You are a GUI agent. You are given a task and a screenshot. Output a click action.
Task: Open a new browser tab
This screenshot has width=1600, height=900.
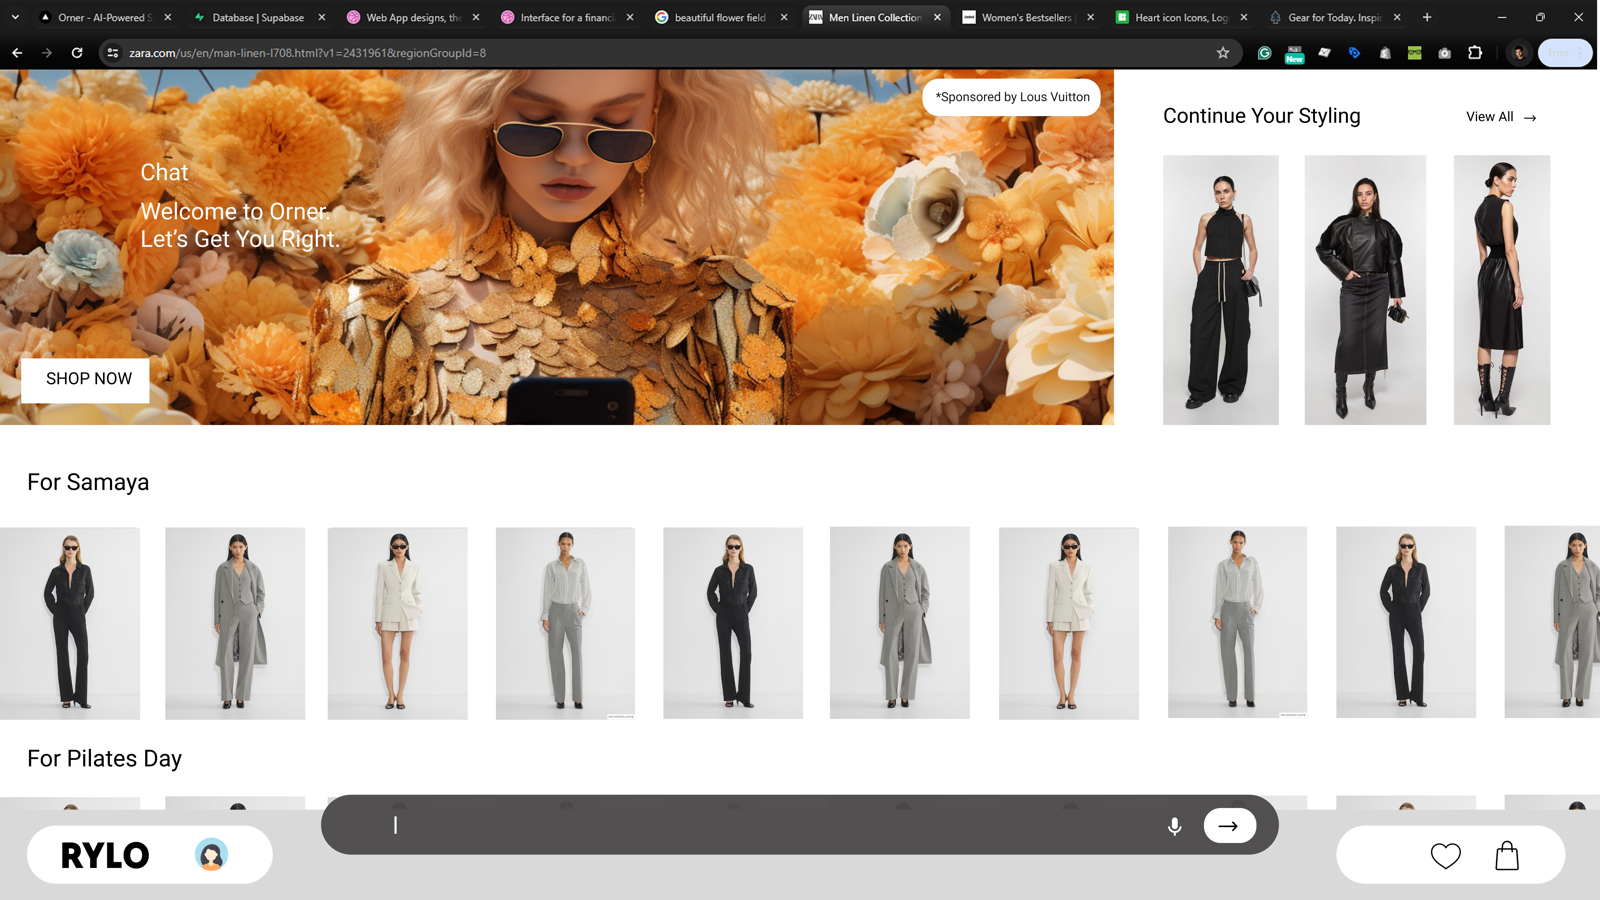click(1427, 17)
